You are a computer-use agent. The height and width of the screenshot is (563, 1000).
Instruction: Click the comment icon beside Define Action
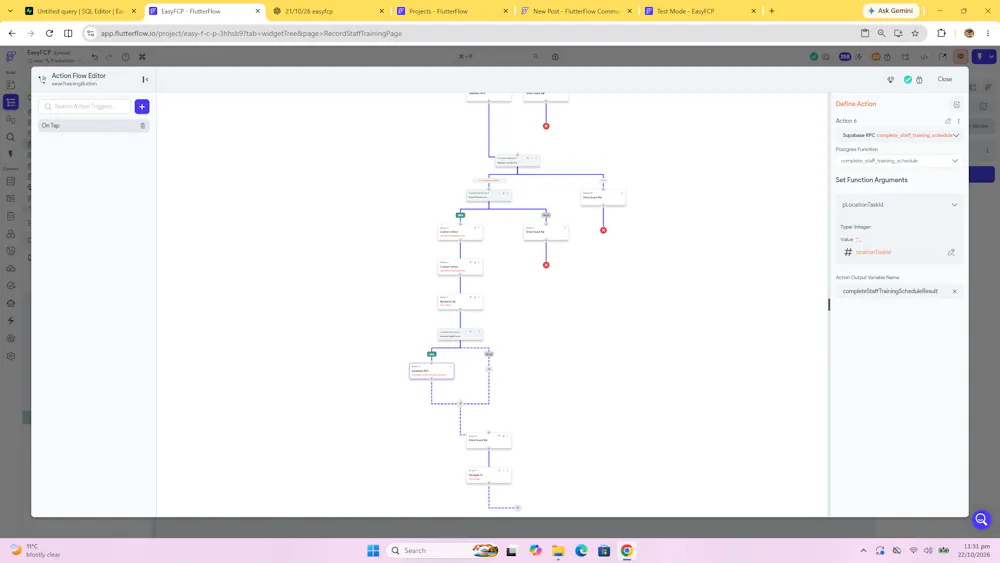956,105
